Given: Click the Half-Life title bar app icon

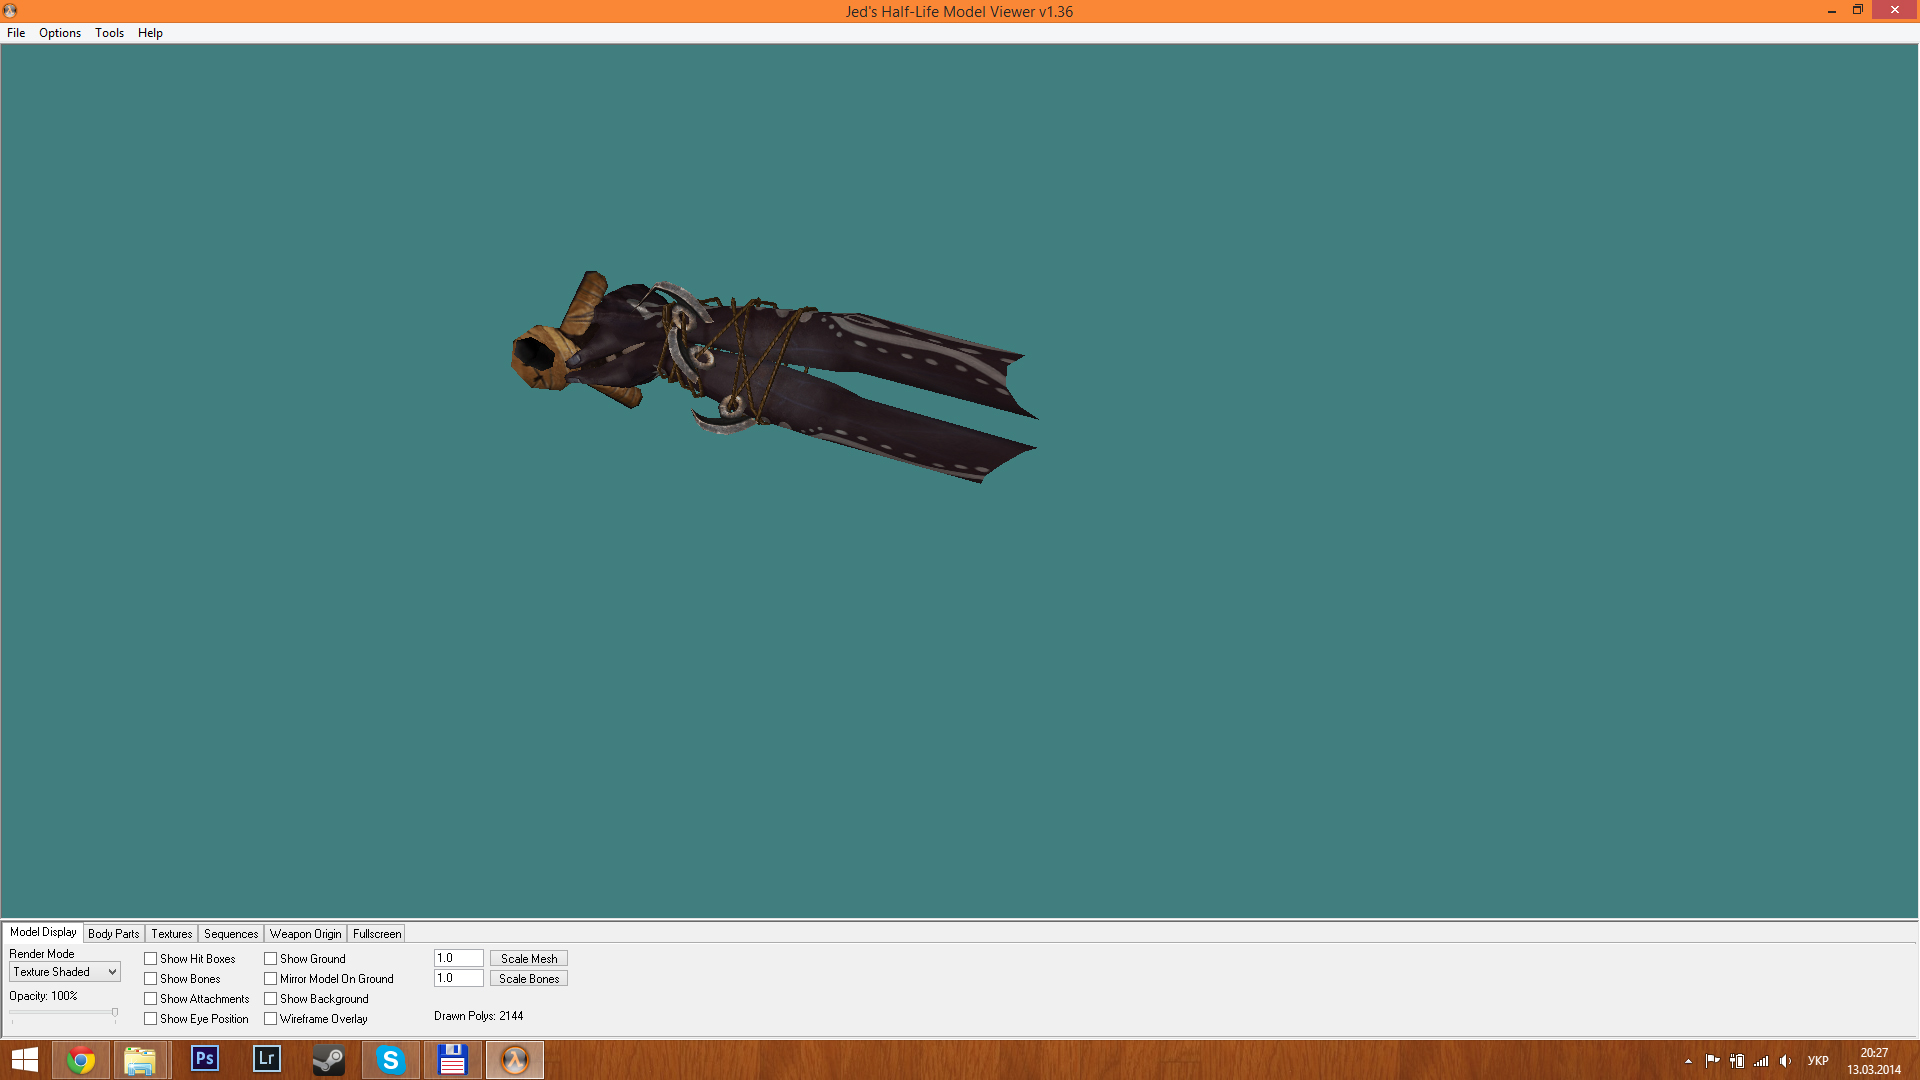Looking at the screenshot, I should [x=10, y=11].
